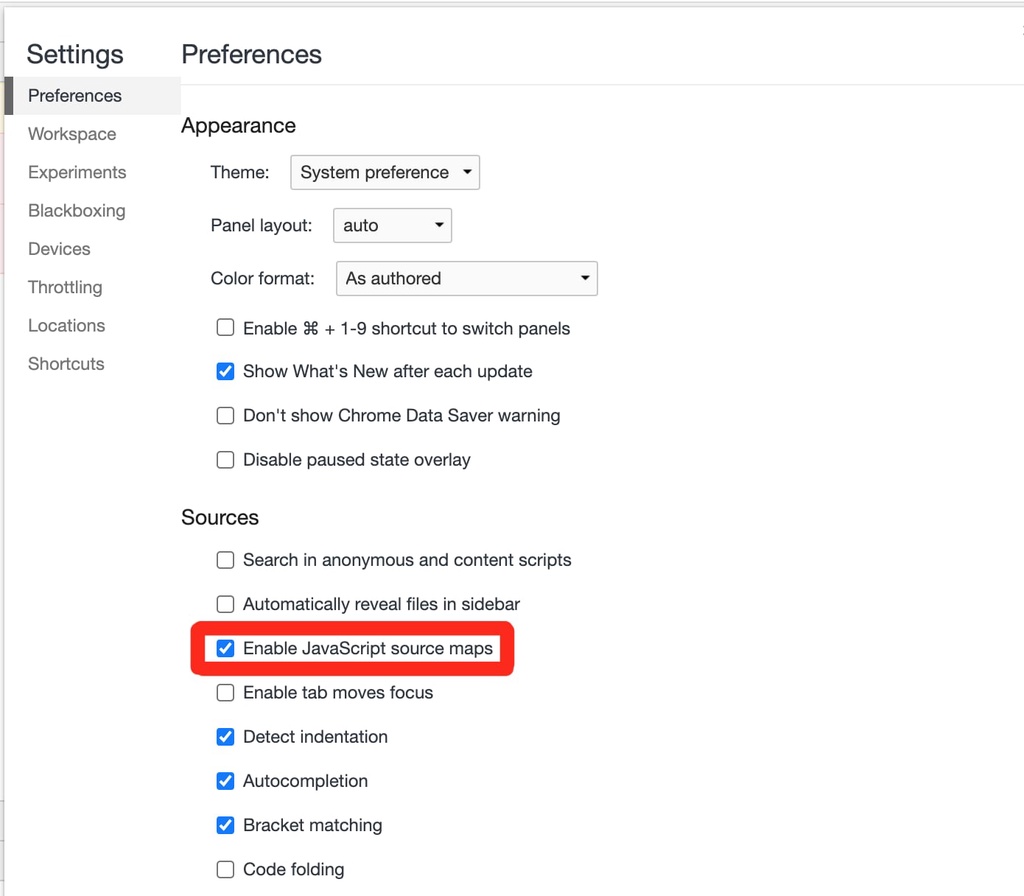Open the Throttling settings
This screenshot has height=896, width=1024.
pyautogui.click(x=65, y=287)
